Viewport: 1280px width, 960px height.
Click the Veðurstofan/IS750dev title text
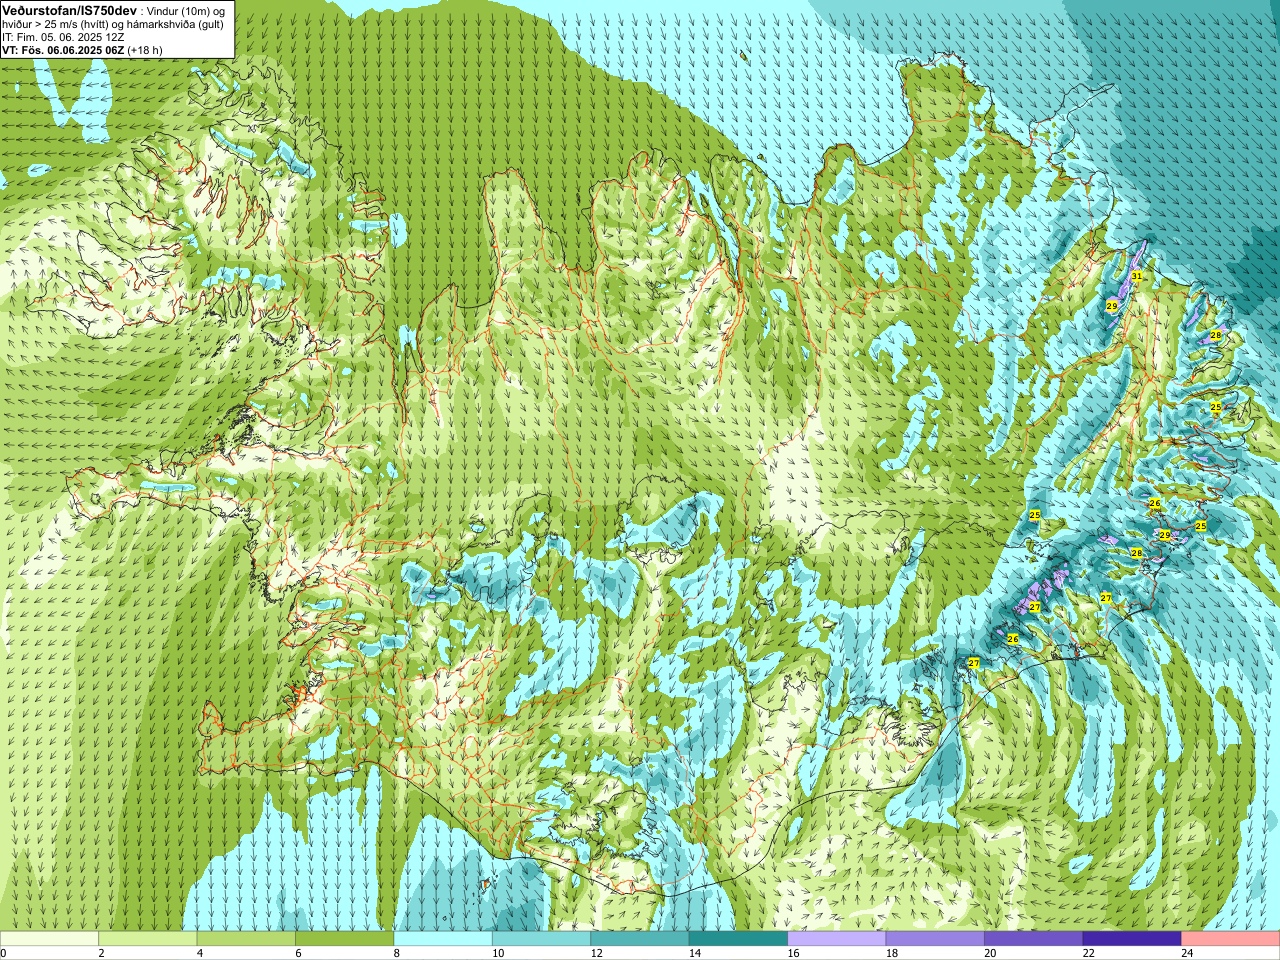69,9
